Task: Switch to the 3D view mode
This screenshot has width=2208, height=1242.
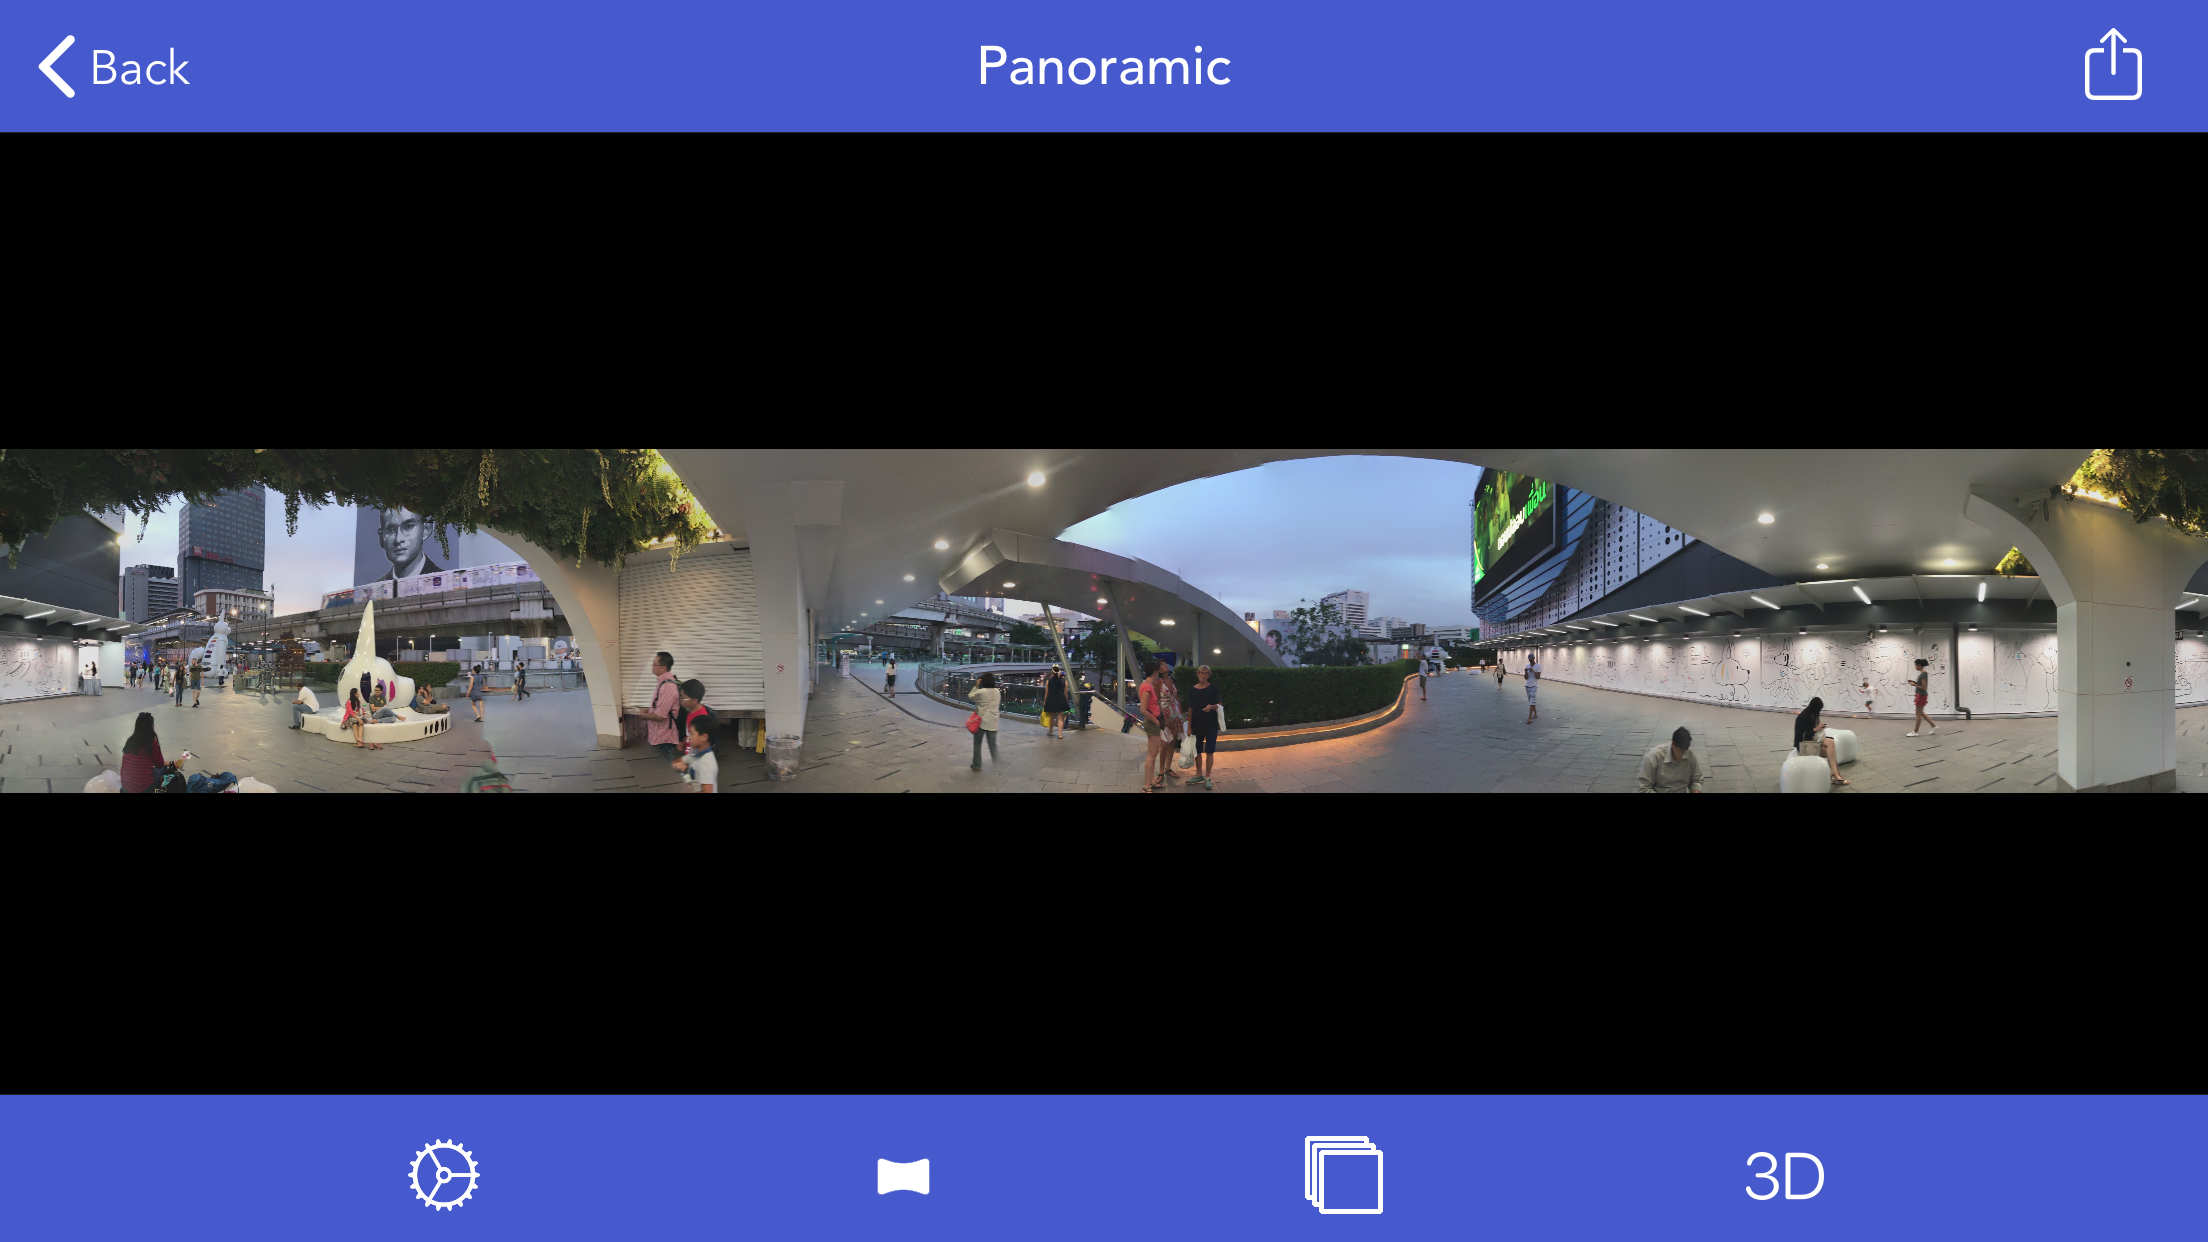Action: point(1784,1176)
